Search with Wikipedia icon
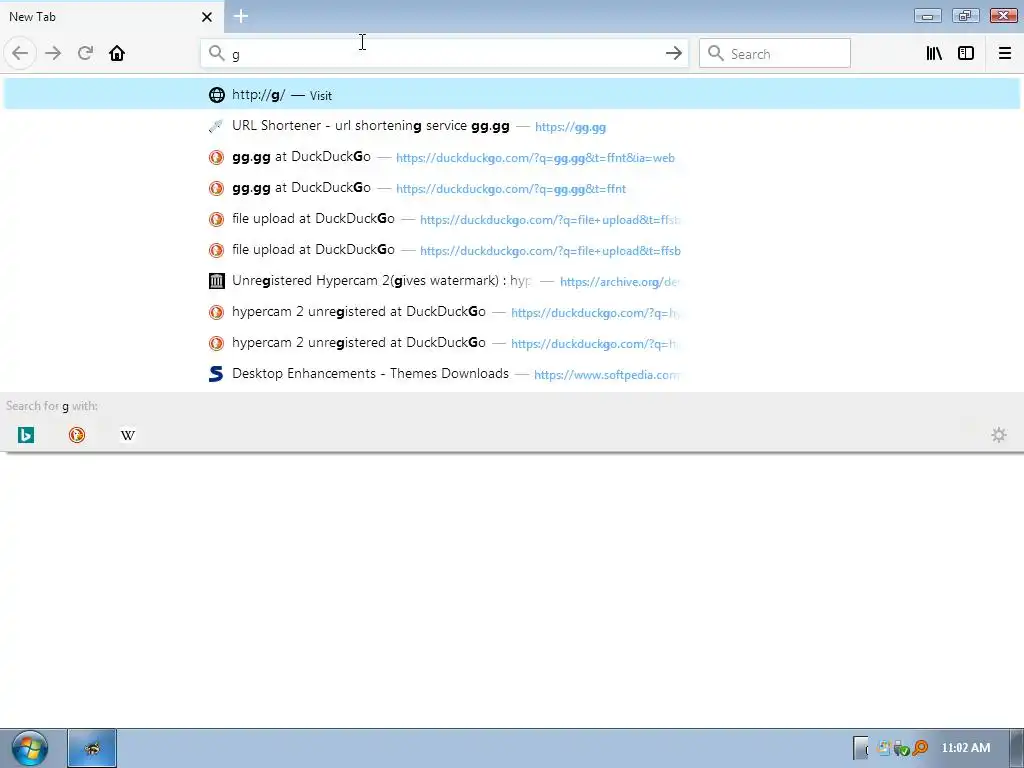 [128, 435]
